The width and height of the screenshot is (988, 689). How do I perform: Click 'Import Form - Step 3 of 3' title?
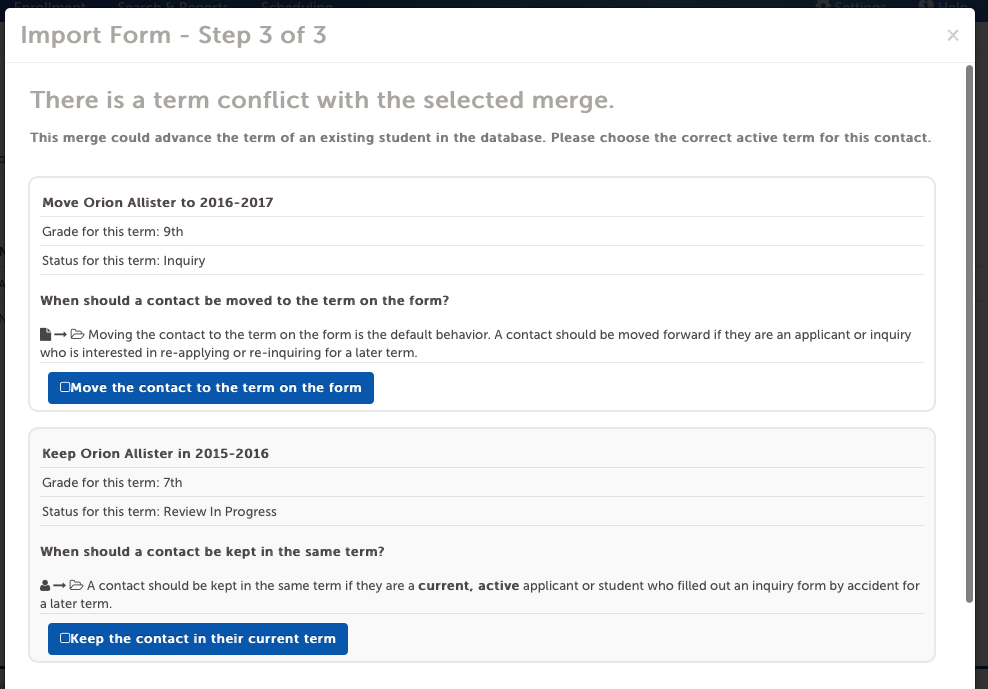point(173,35)
